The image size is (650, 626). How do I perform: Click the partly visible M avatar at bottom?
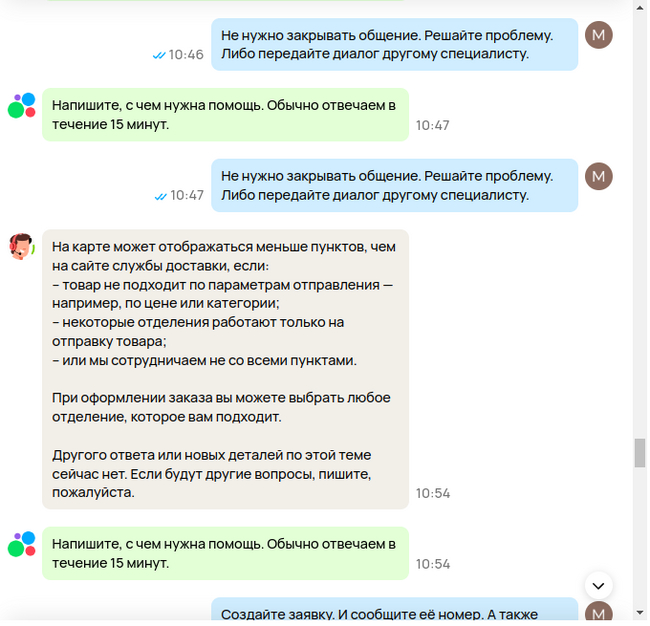pyautogui.click(x=601, y=613)
